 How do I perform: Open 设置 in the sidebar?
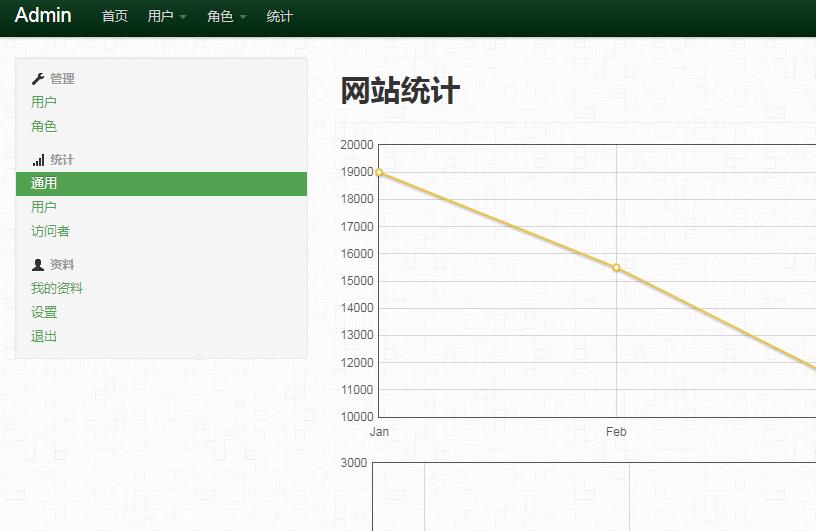coord(44,312)
